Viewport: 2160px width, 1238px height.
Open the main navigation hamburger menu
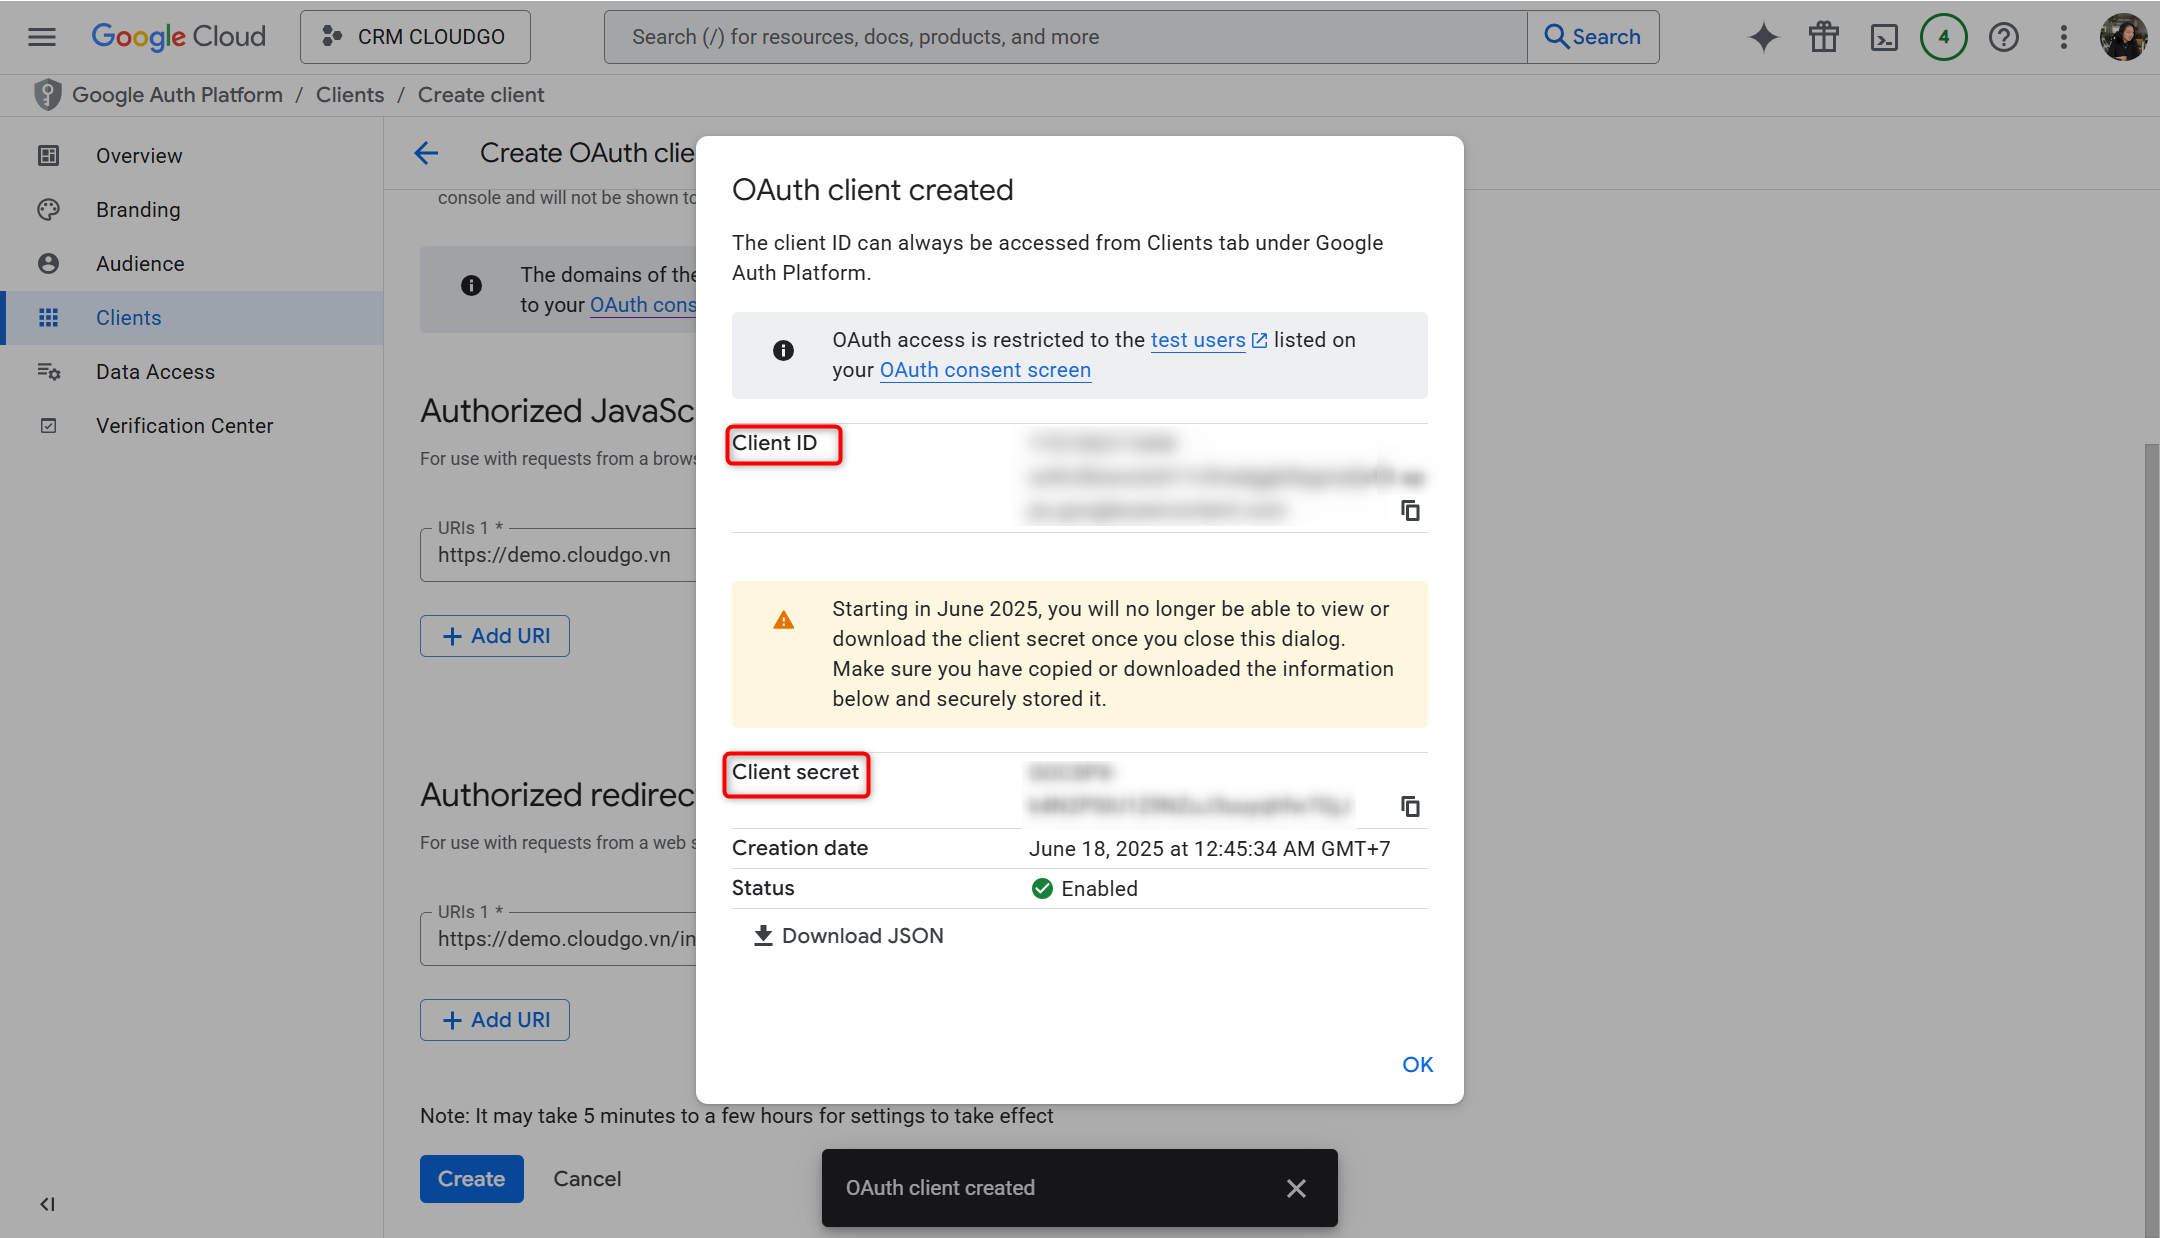pyautogui.click(x=41, y=37)
